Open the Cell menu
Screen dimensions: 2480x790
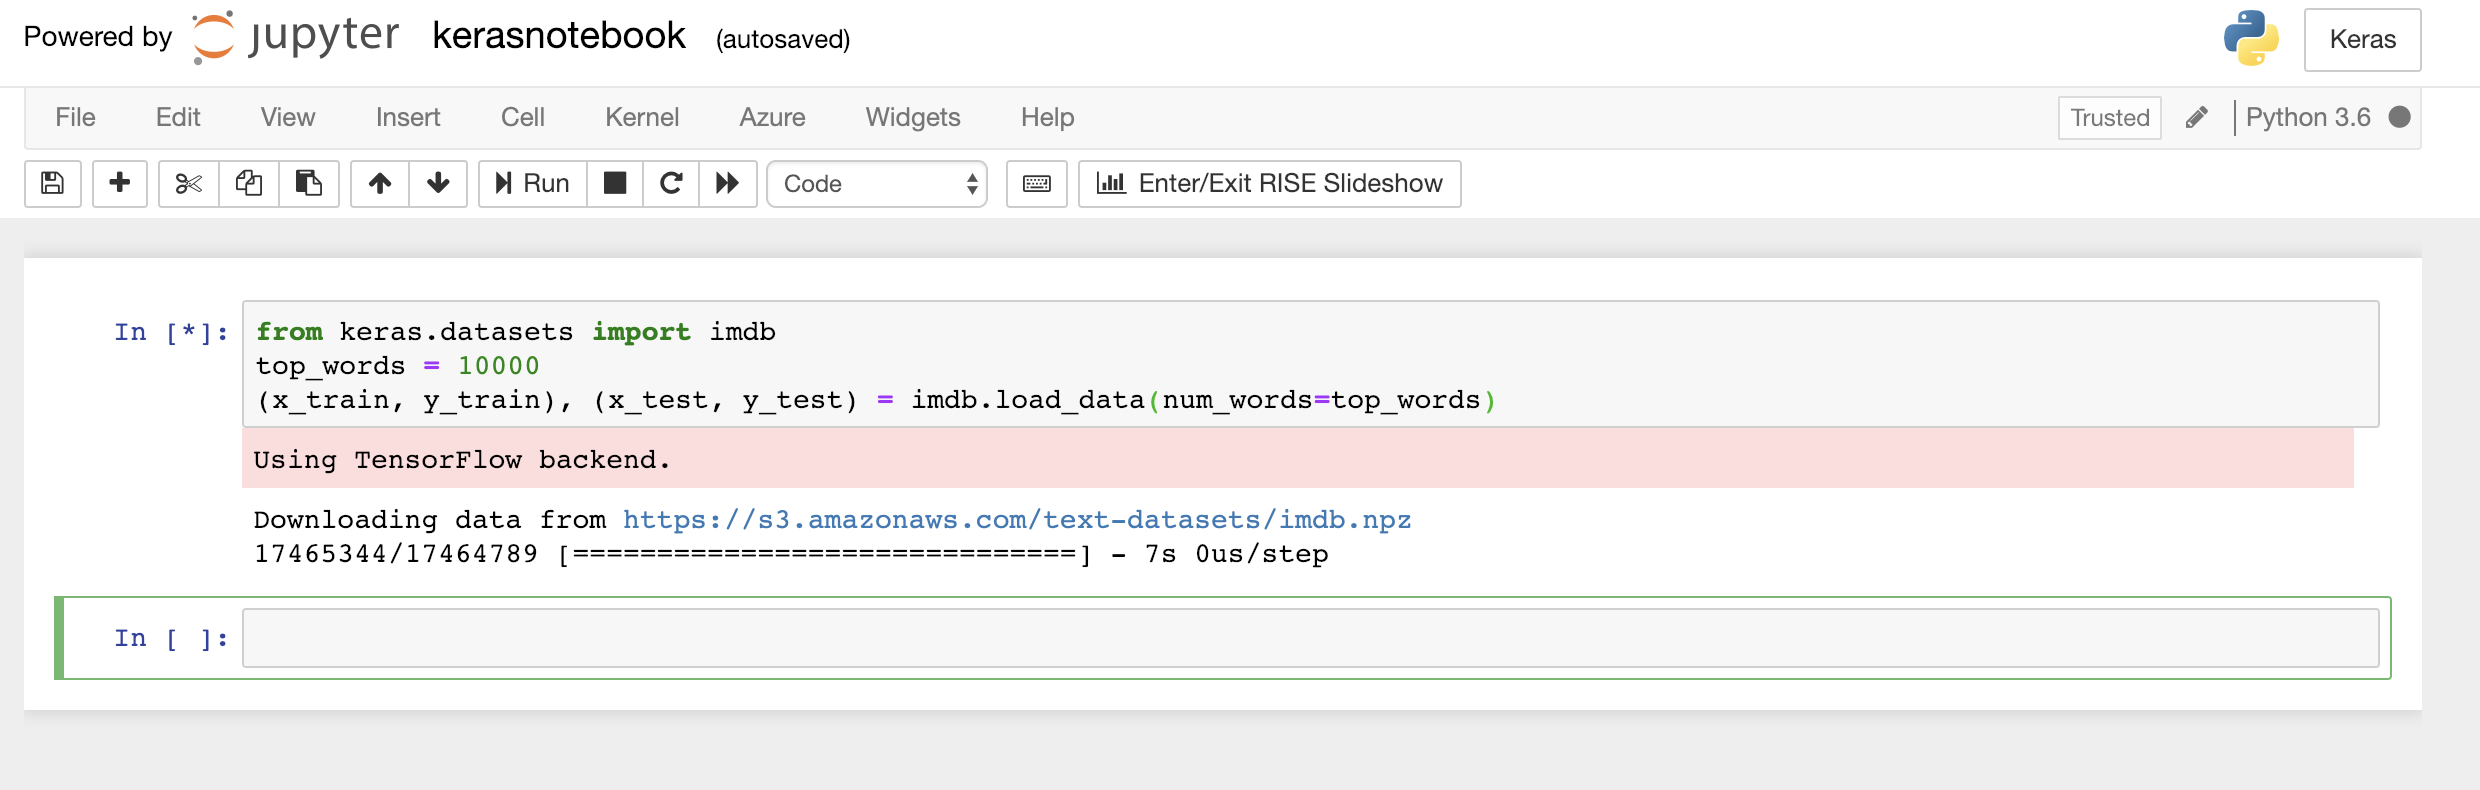pyautogui.click(x=523, y=117)
